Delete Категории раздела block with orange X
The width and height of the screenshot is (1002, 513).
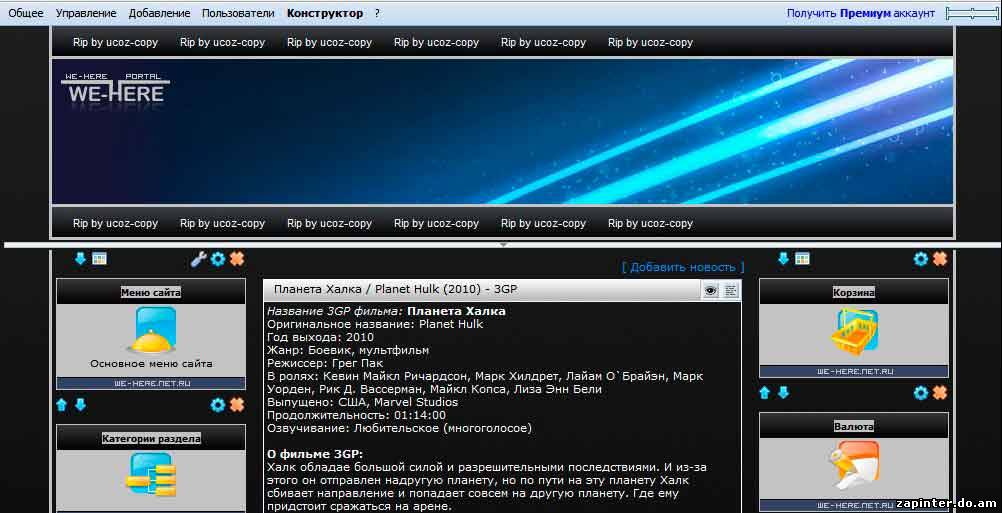pos(237,405)
